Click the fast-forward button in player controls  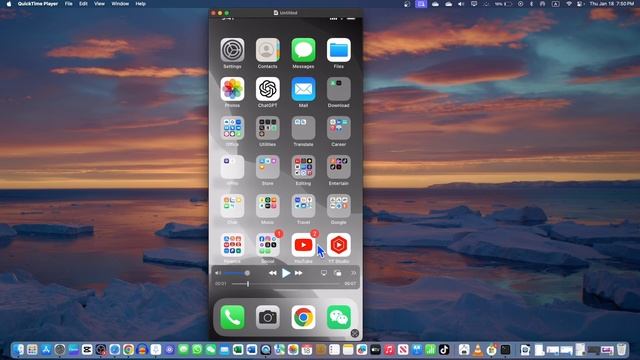[299, 273]
